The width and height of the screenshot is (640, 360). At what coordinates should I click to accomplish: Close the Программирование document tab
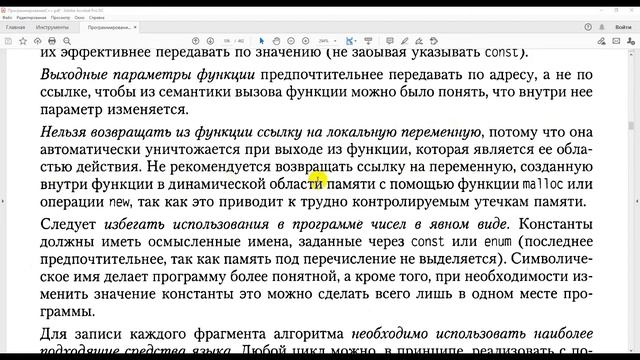pos(135,27)
